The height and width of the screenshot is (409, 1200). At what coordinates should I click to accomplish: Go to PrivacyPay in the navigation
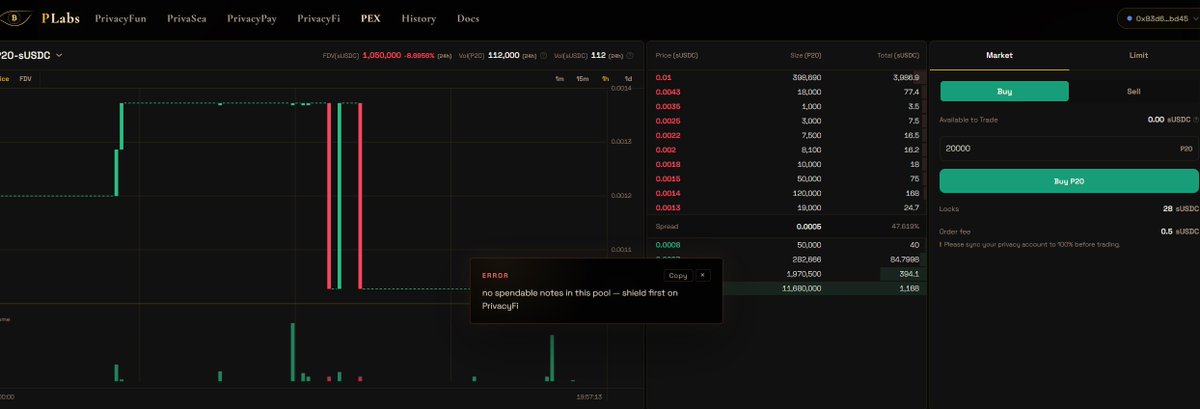252,18
